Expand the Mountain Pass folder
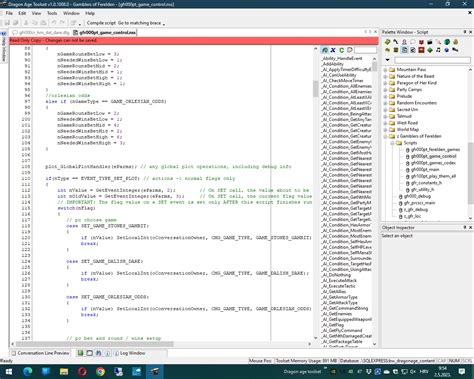 [385, 70]
